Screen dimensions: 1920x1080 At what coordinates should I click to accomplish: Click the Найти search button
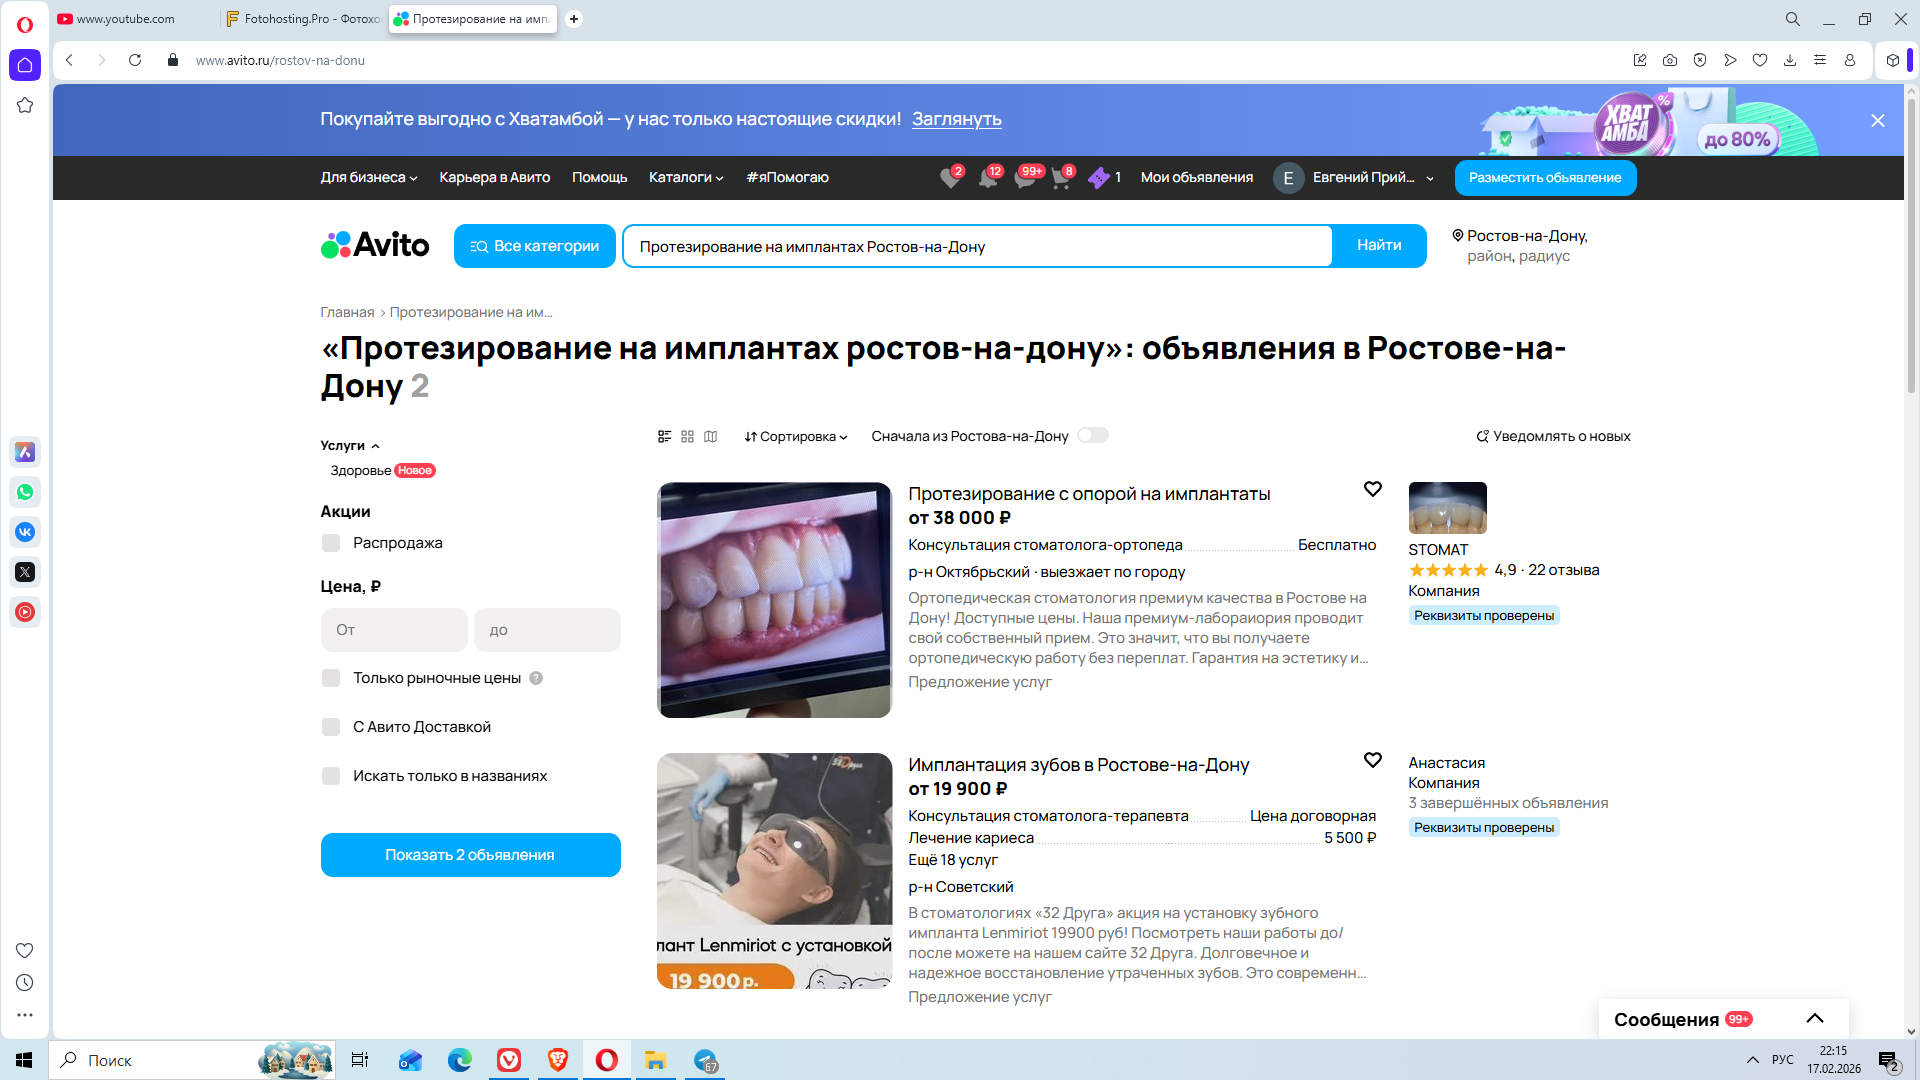(x=1378, y=246)
